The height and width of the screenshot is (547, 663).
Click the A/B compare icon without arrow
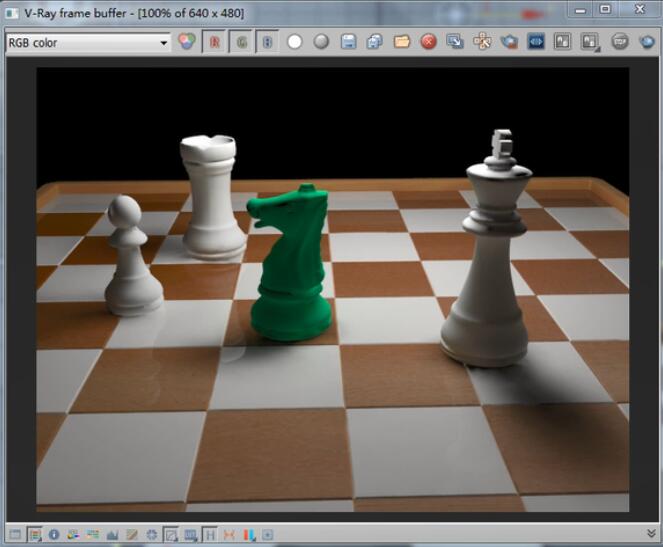click(x=562, y=41)
